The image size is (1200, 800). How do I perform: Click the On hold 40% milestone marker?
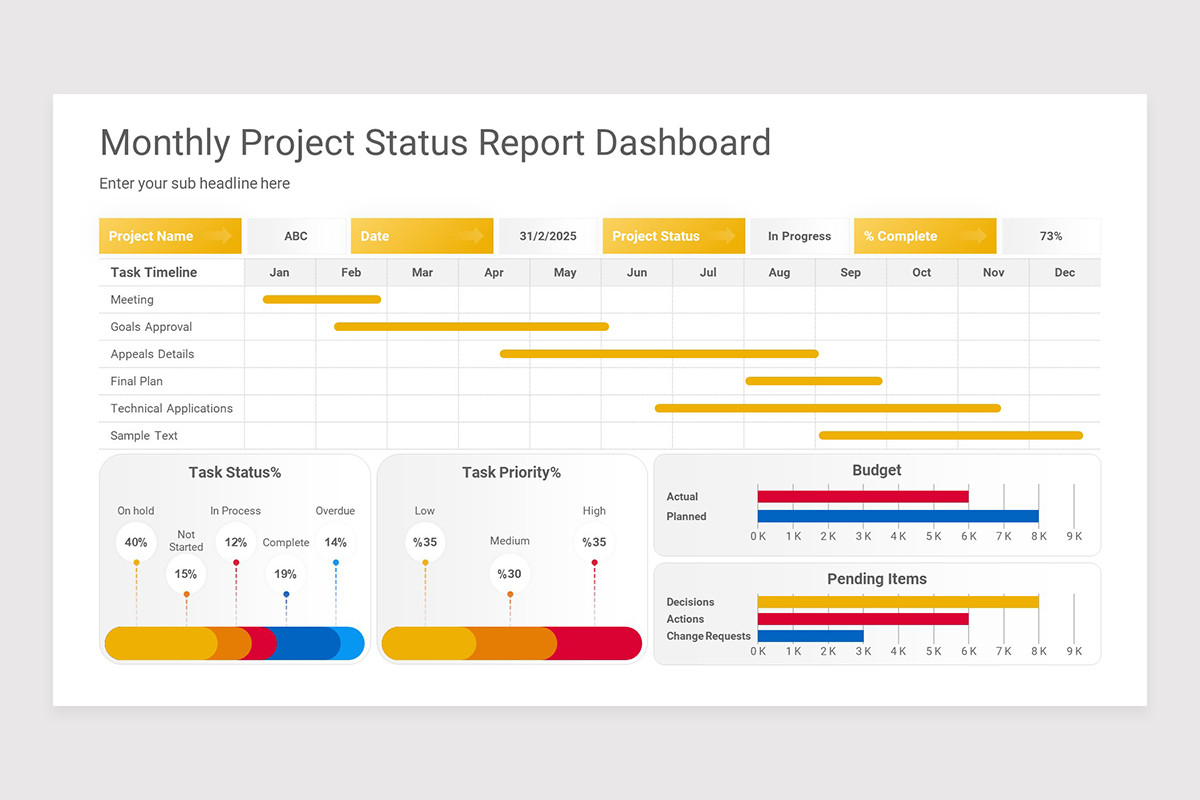click(x=136, y=542)
